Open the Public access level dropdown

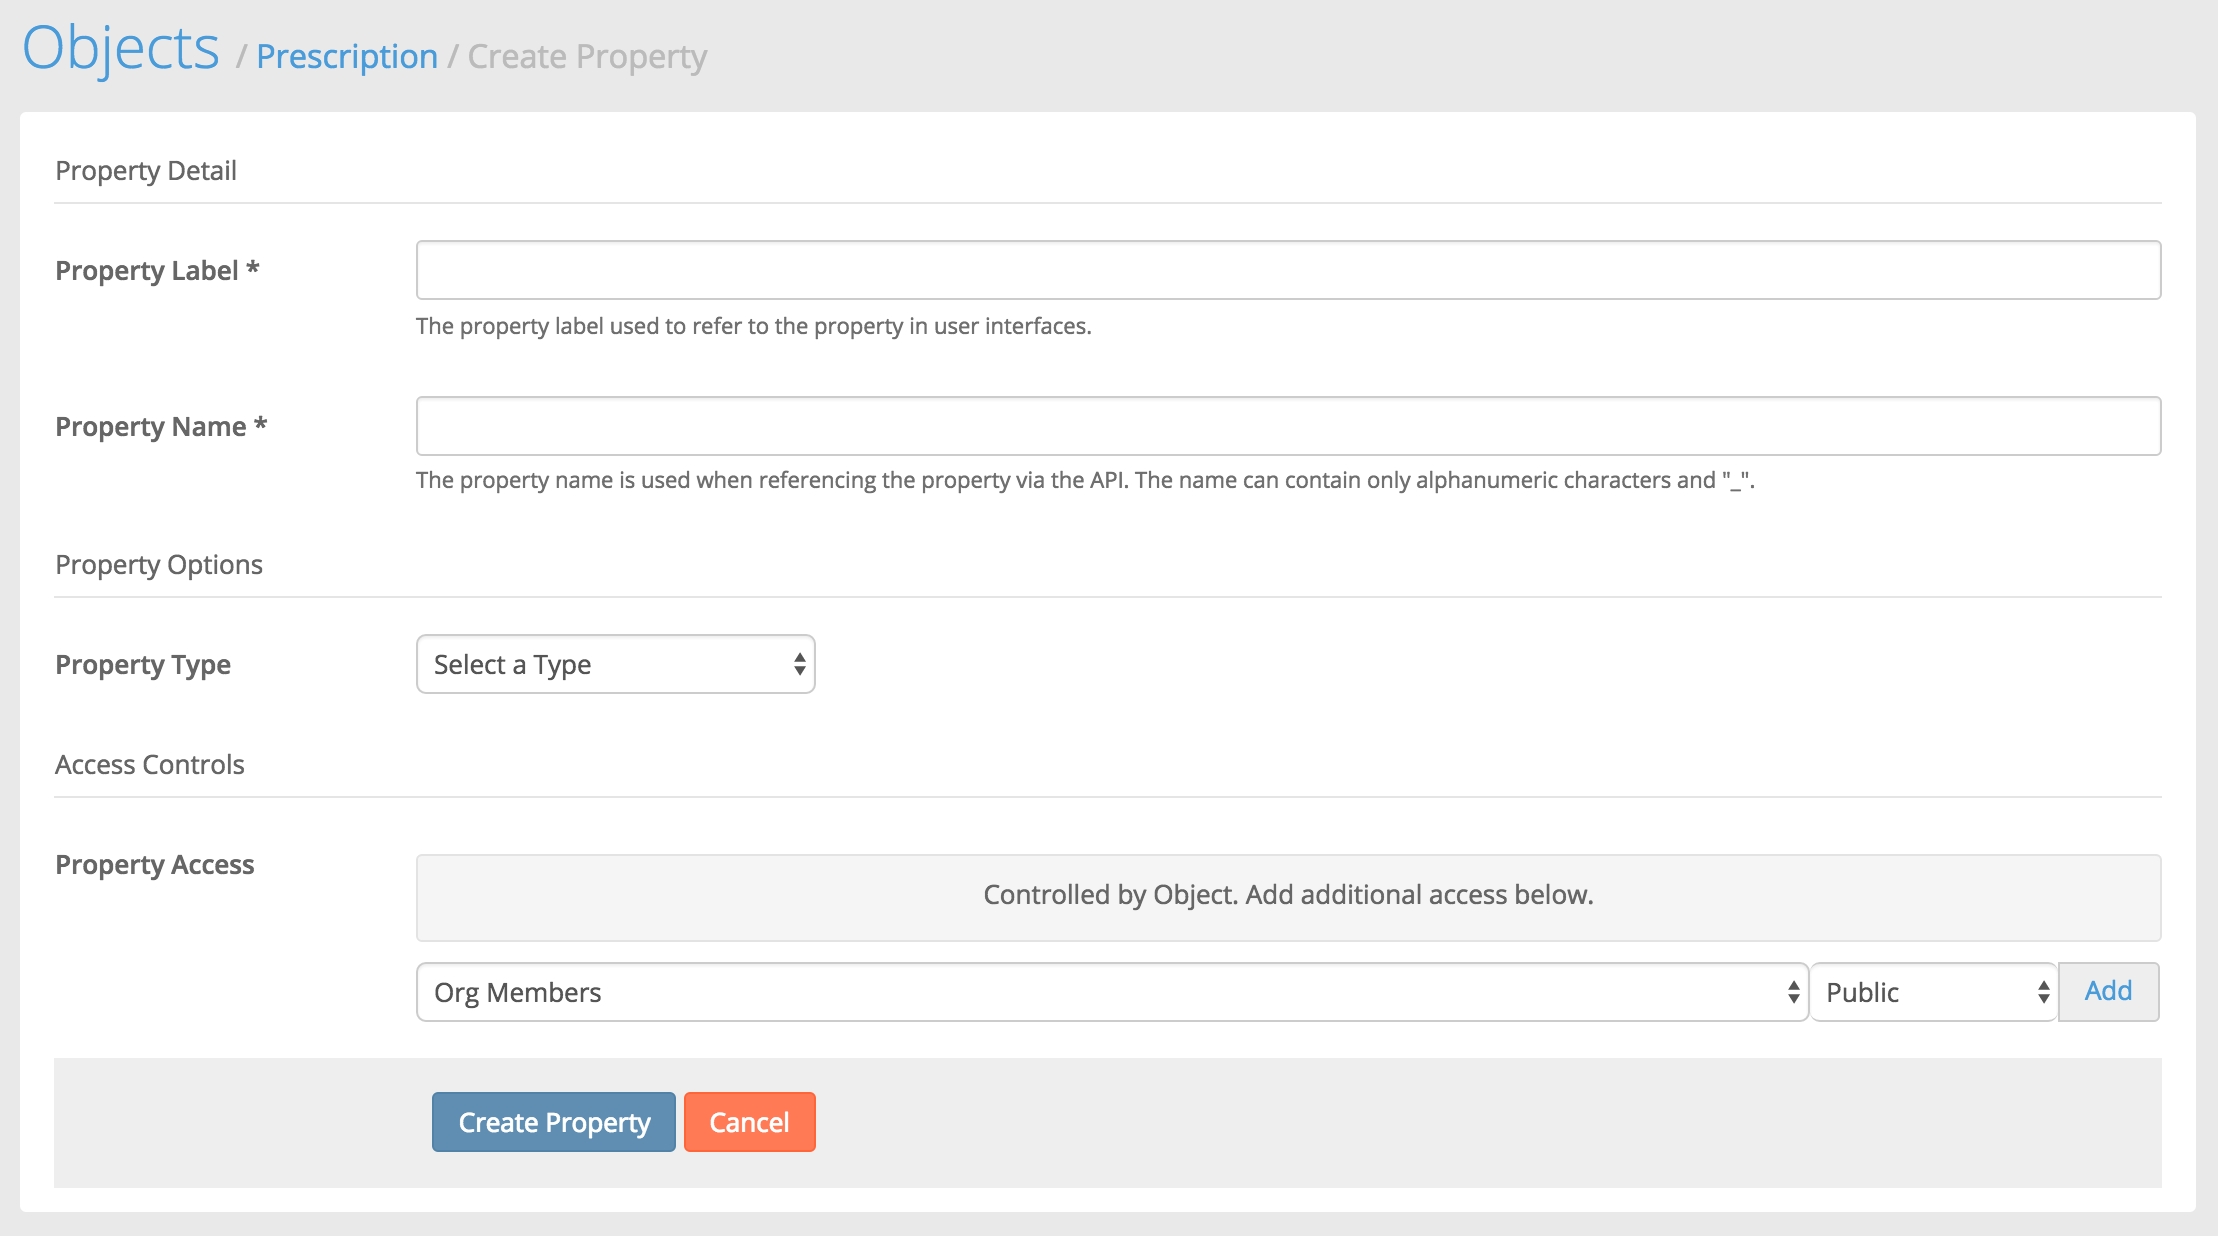[x=1934, y=992]
